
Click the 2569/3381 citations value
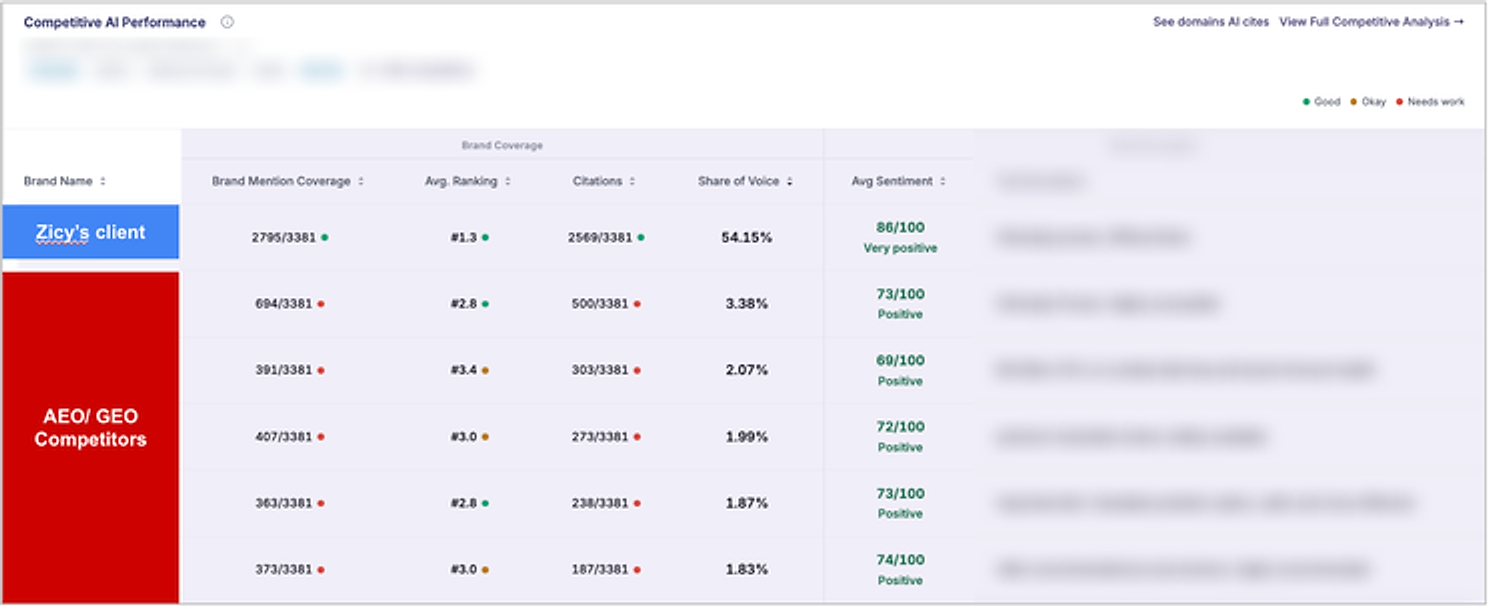[600, 238]
